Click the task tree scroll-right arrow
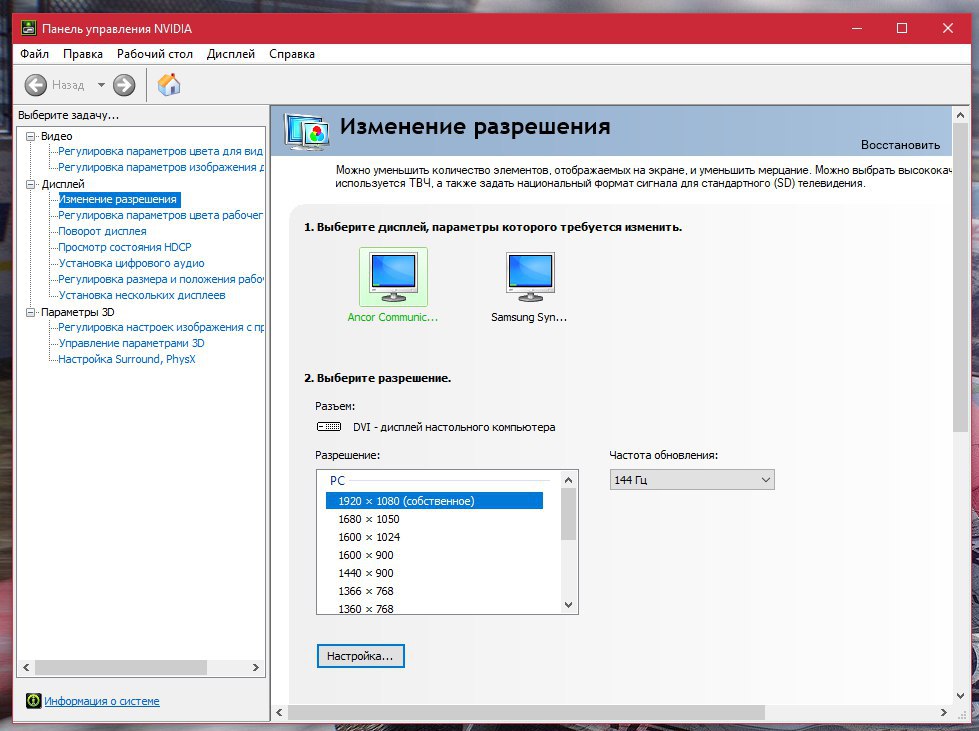Viewport: 979px width, 731px height. pyautogui.click(x=255, y=667)
